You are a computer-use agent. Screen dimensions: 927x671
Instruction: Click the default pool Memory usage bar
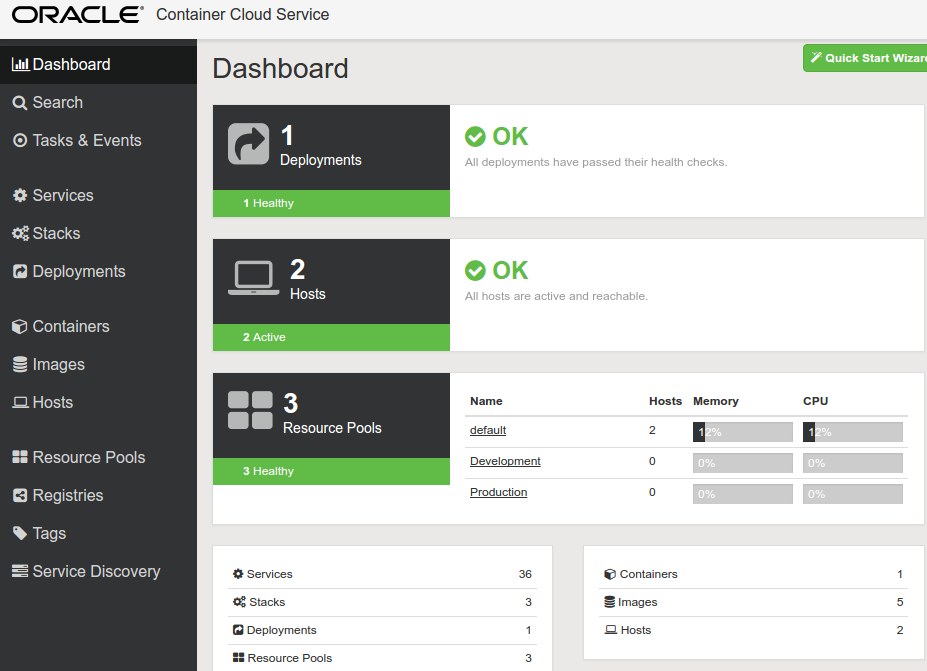(x=743, y=432)
